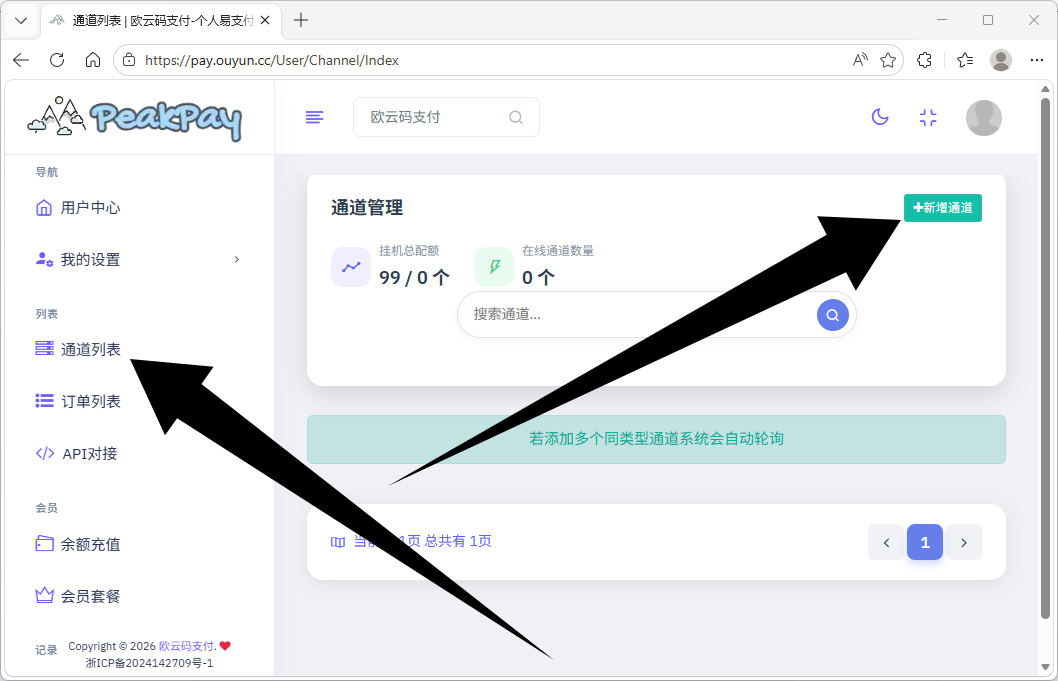Open 用户中心 in the sidebar
This screenshot has width=1058, height=681.
(x=90, y=208)
